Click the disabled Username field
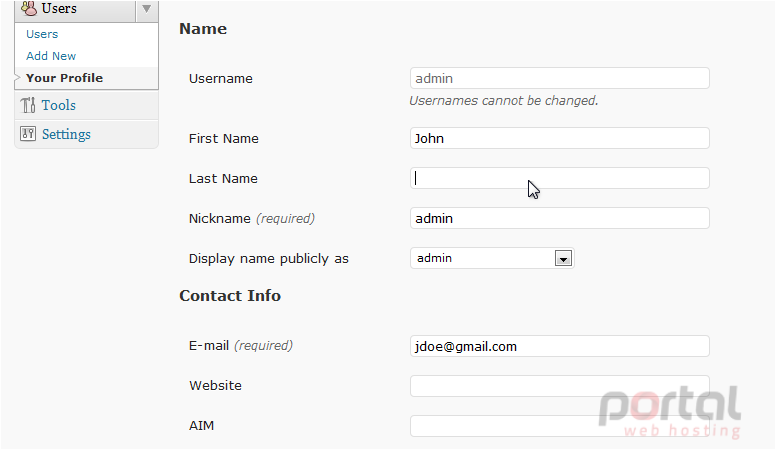The height and width of the screenshot is (450, 776). [560, 78]
